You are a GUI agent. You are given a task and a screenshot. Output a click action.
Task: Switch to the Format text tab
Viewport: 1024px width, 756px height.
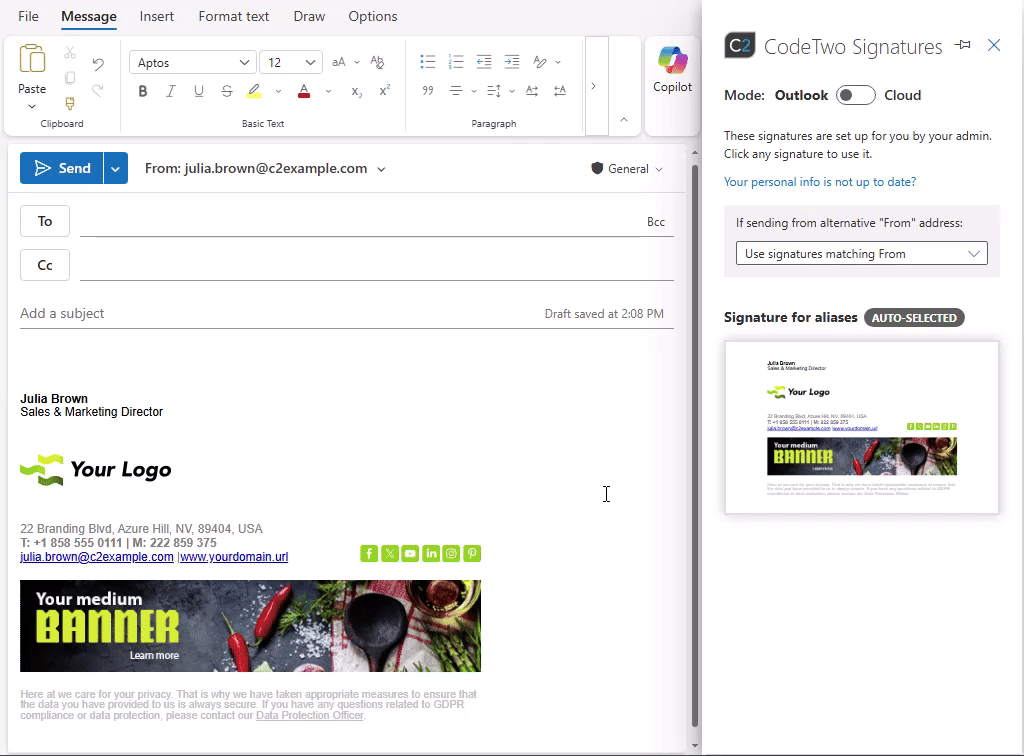pos(234,16)
